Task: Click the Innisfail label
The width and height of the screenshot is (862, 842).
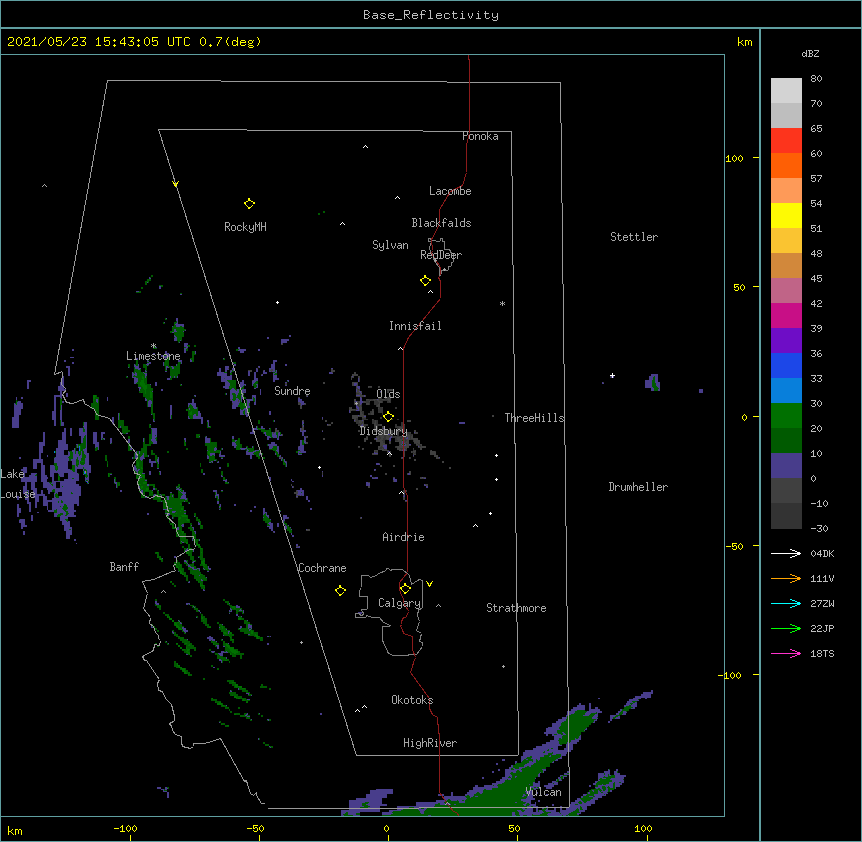Action: coord(415,326)
